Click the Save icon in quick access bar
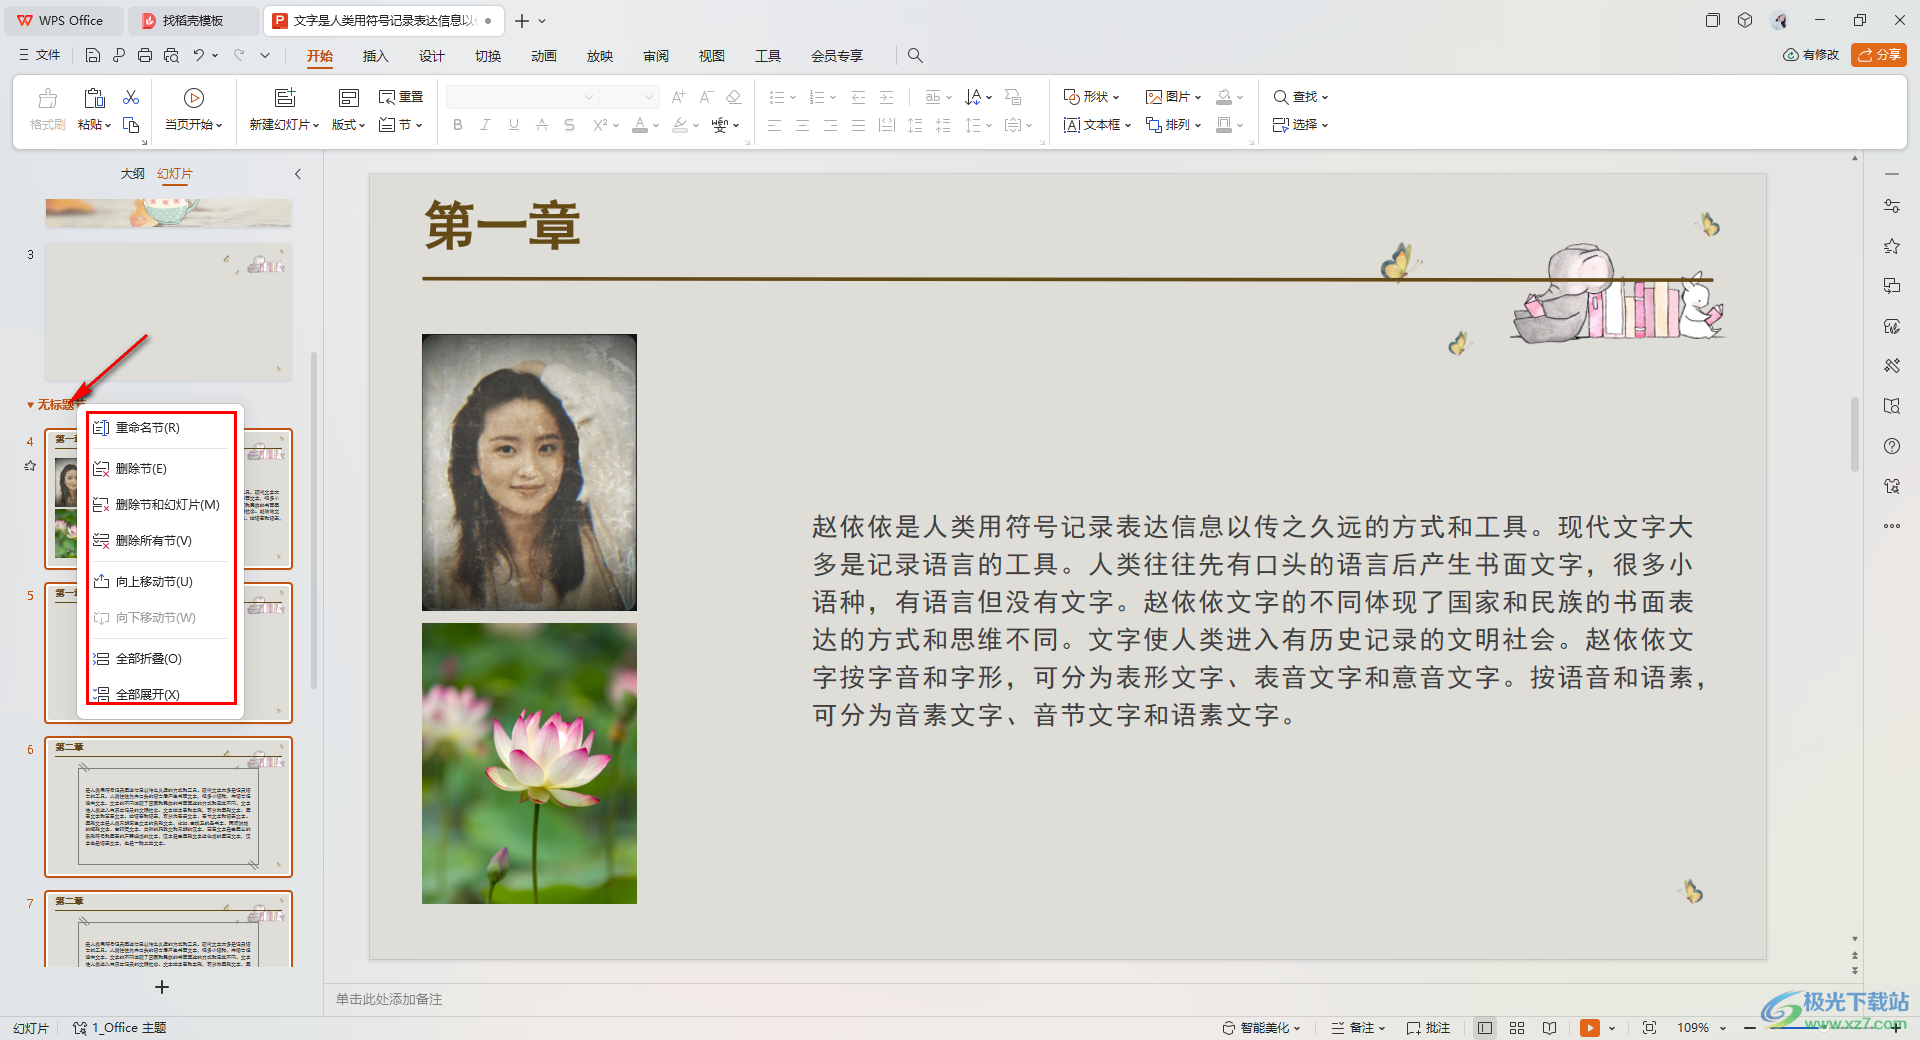Viewport: 1920px width, 1040px height. (x=93, y=56)
